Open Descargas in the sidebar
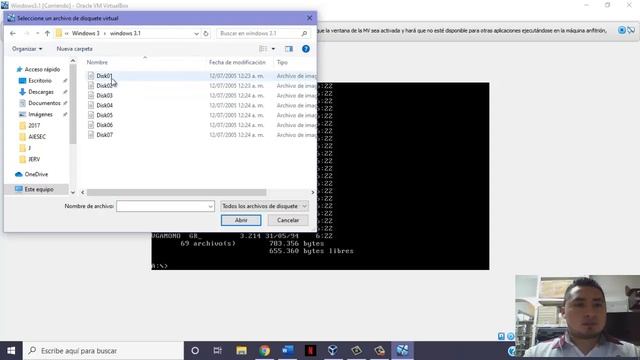Screen dimensions: 640x360 pos(41,92)
